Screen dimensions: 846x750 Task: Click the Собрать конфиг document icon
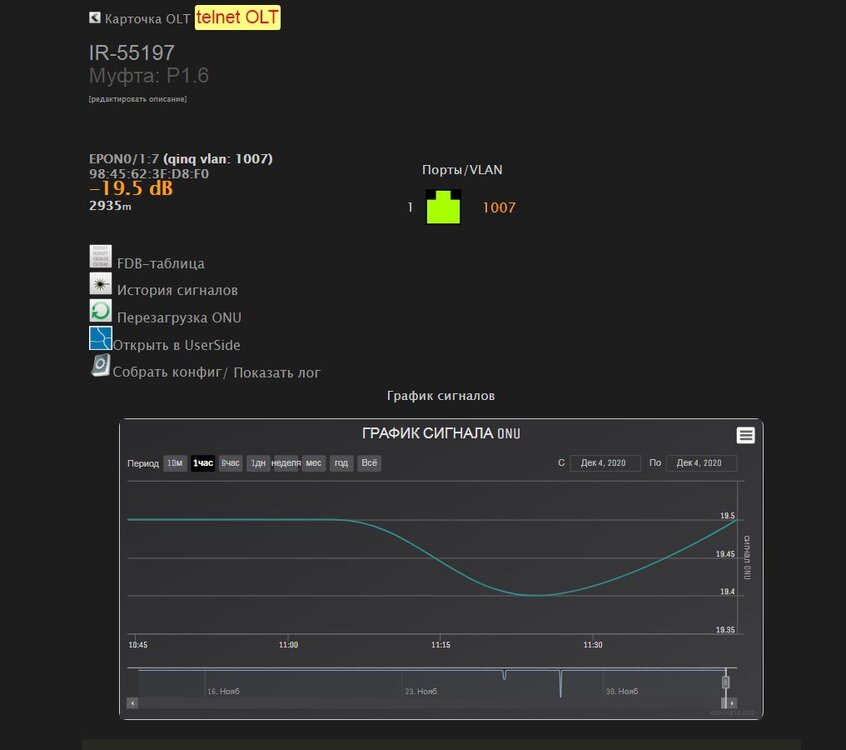coord(100,365)
